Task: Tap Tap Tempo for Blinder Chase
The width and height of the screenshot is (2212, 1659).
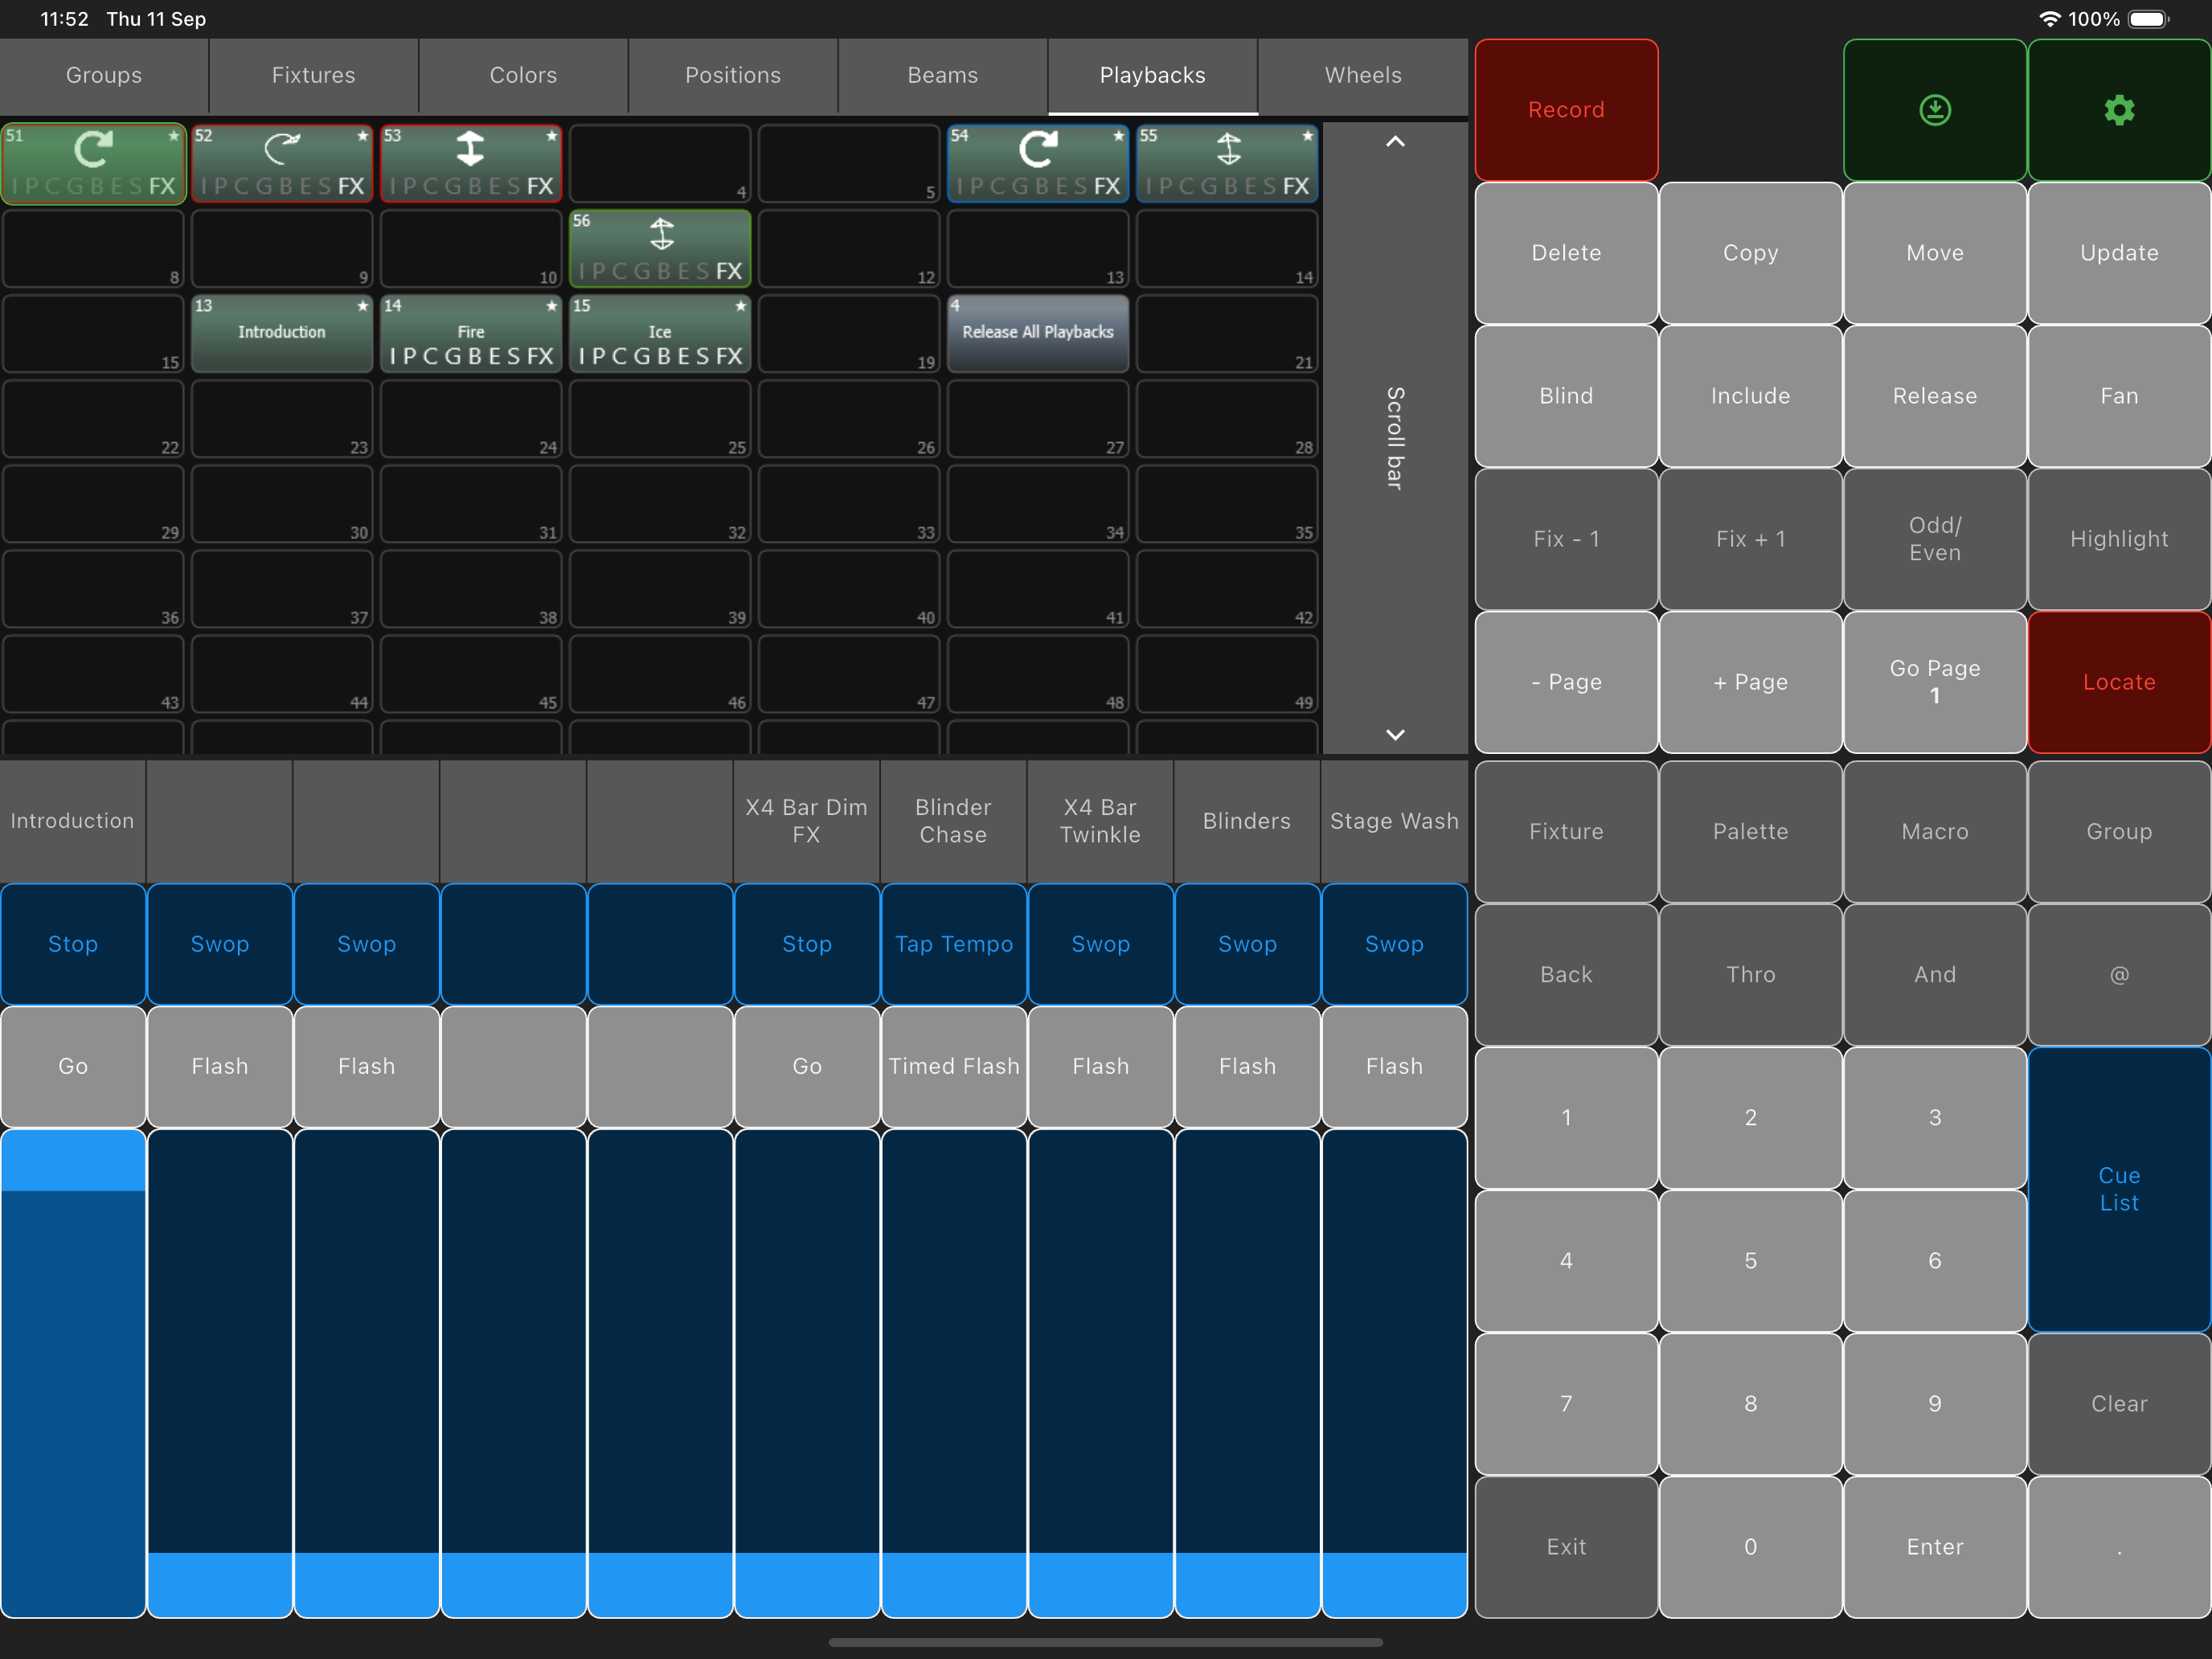Action: click(x=954, y=944)
